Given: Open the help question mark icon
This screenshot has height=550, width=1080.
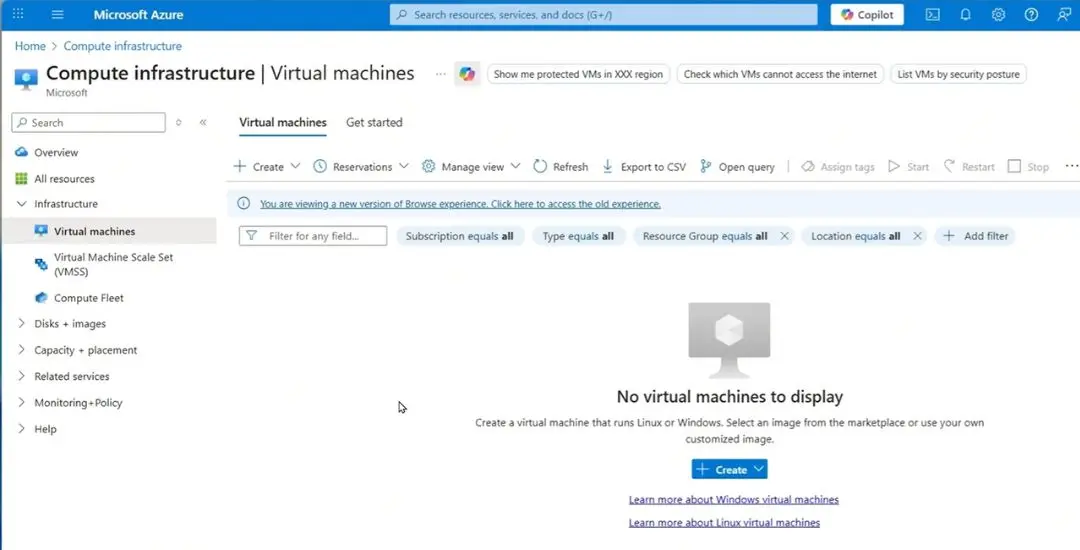Looking at the screenshot, I should pos(1031,14).
